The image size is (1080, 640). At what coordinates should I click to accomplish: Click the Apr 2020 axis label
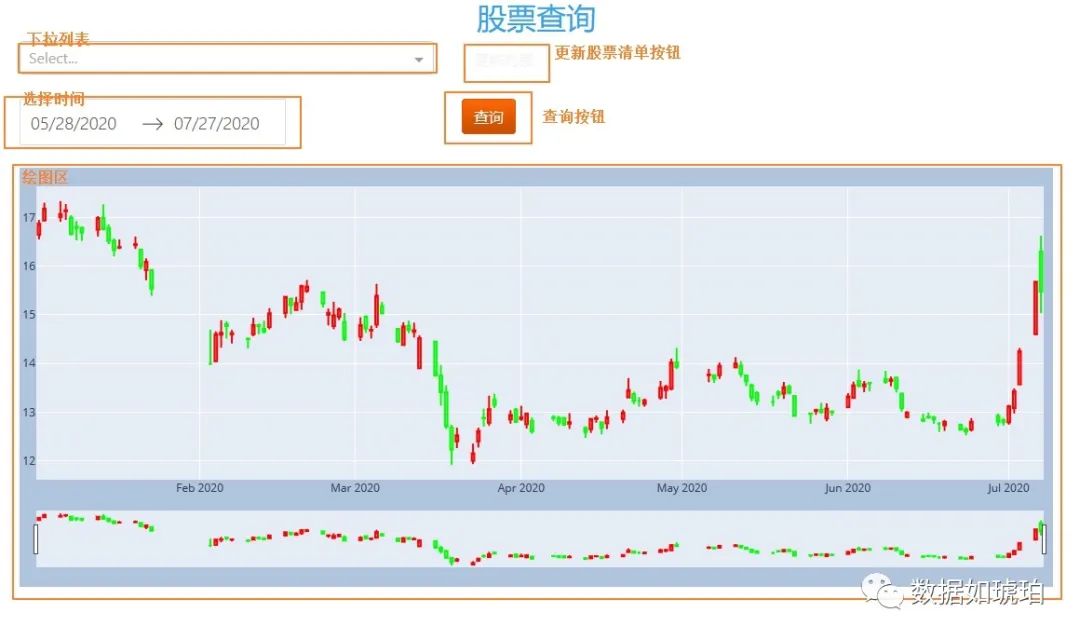521,488
